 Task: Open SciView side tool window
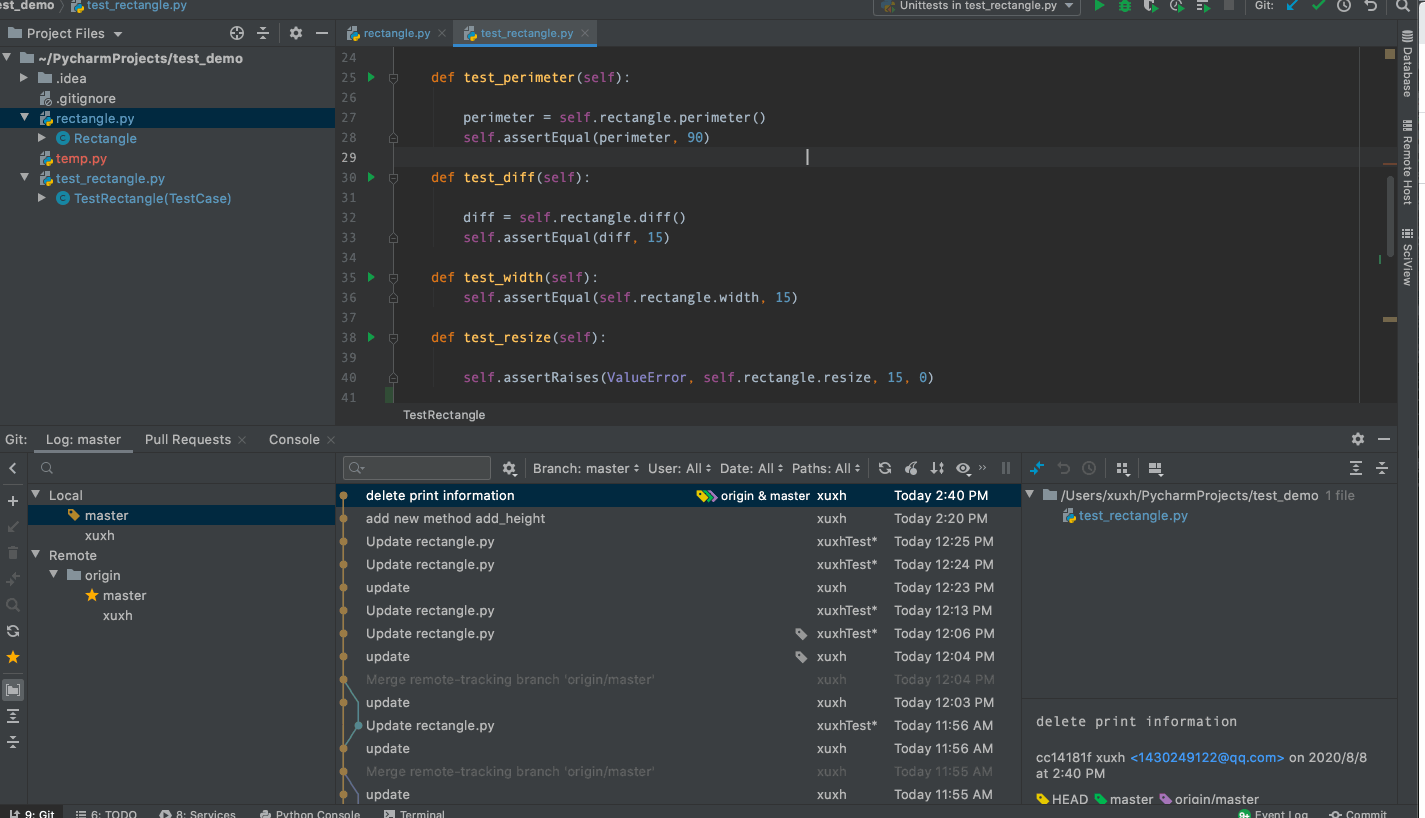tap(1407, 257)
